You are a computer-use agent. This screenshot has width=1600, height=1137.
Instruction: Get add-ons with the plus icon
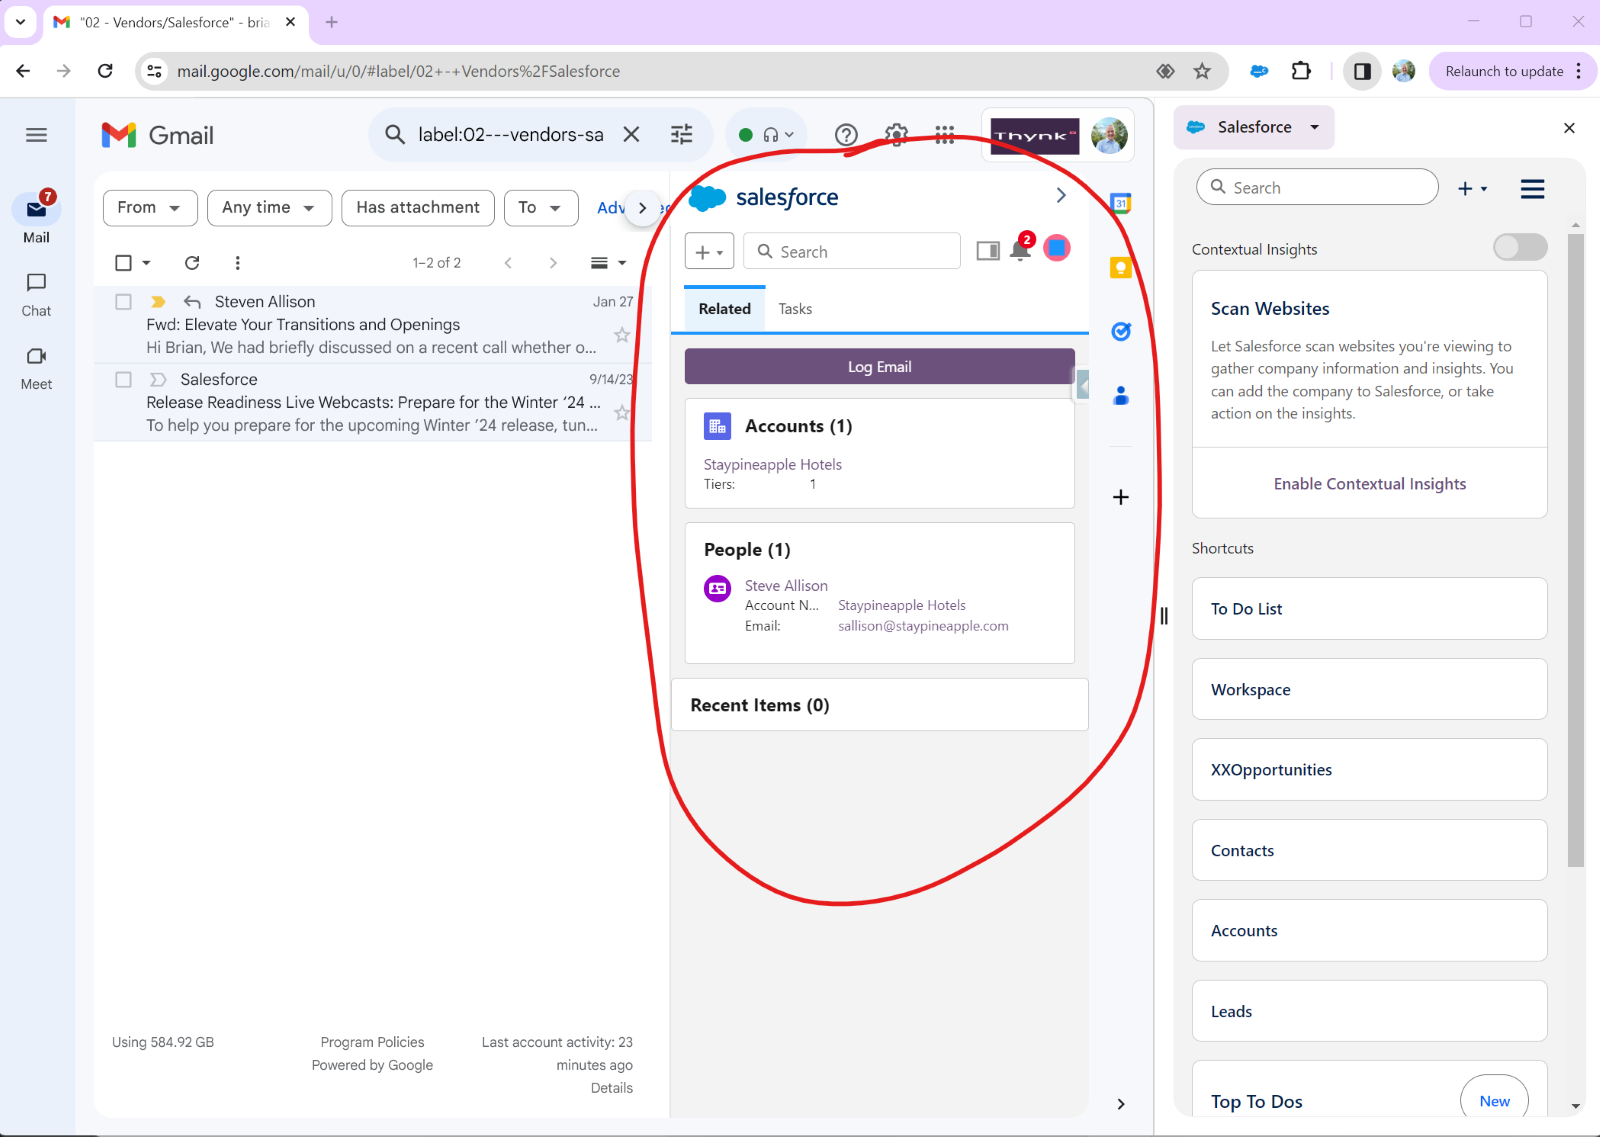[x=1121, y=497]
